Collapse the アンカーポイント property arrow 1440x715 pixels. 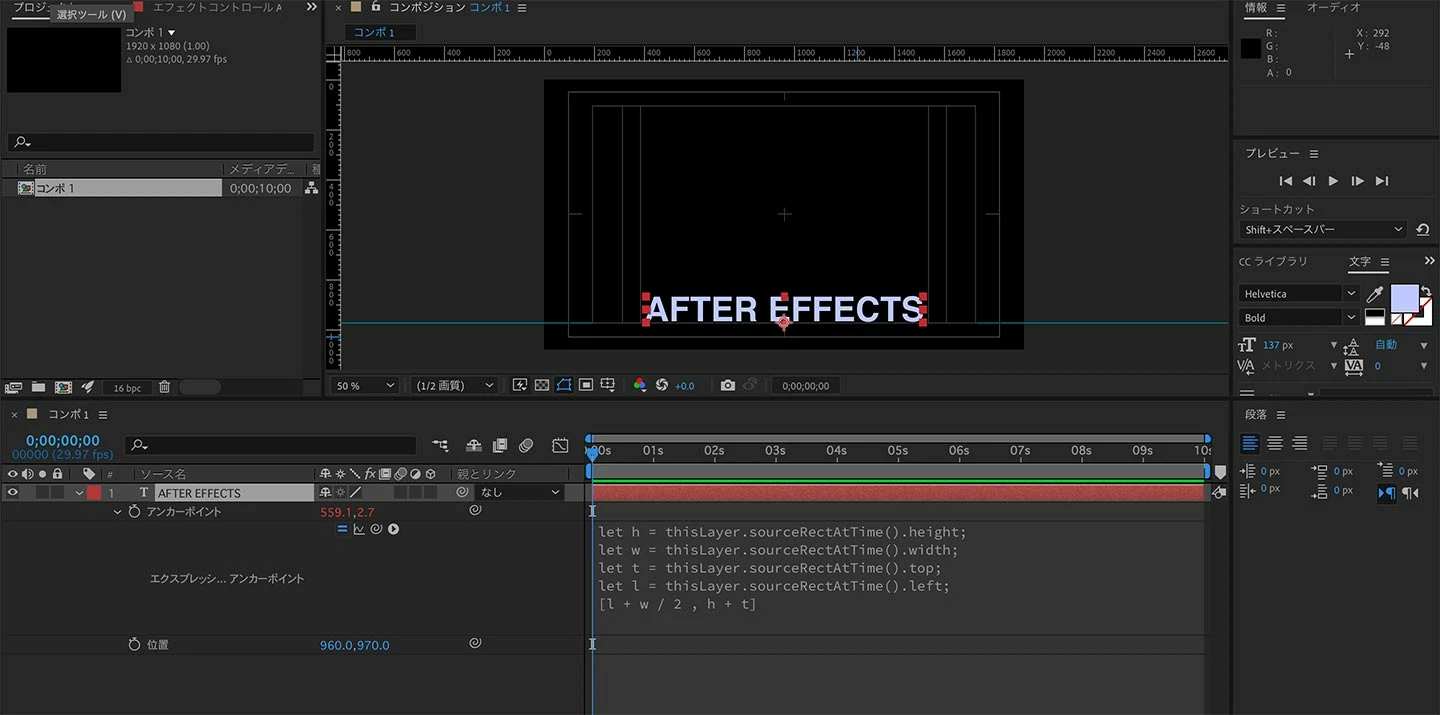[117, 512]
